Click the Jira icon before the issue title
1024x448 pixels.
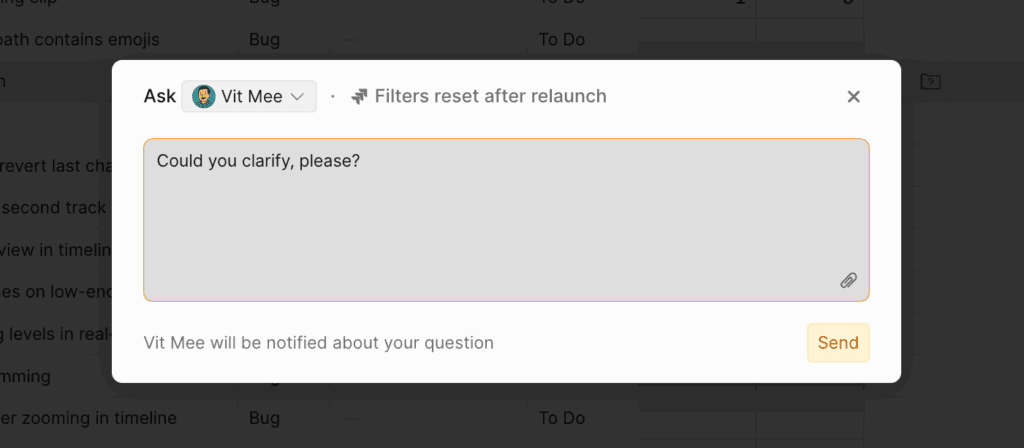point(360,97)
